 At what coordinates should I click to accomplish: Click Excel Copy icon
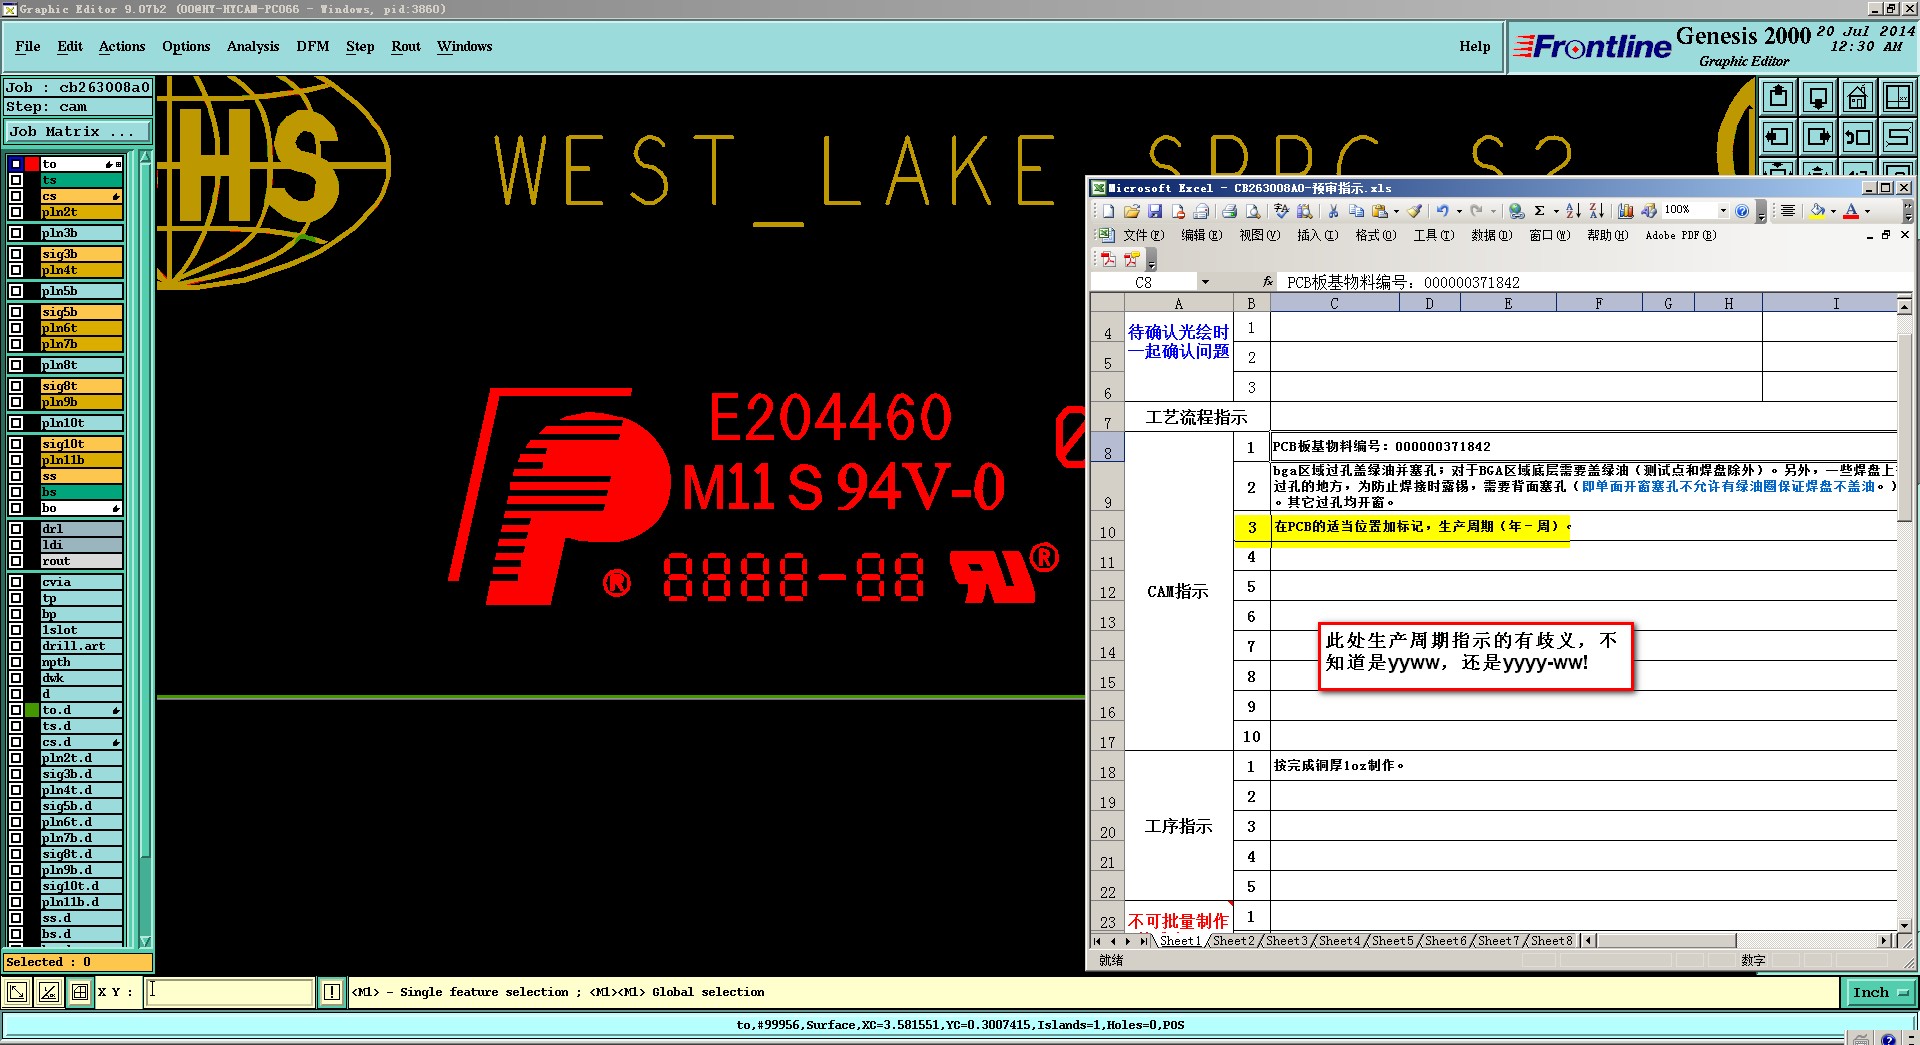[1356, 211]
